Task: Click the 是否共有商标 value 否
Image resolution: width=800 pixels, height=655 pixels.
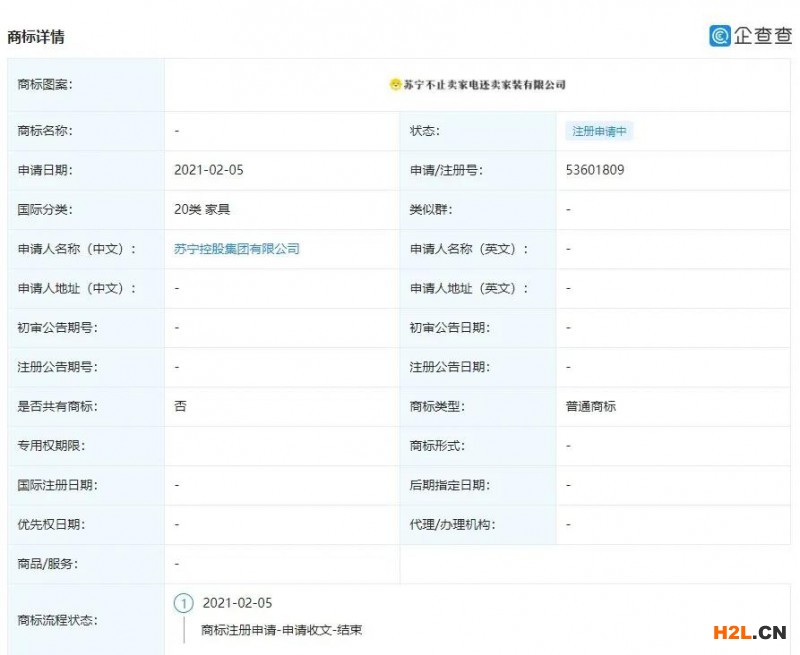Action: point(180,407)
